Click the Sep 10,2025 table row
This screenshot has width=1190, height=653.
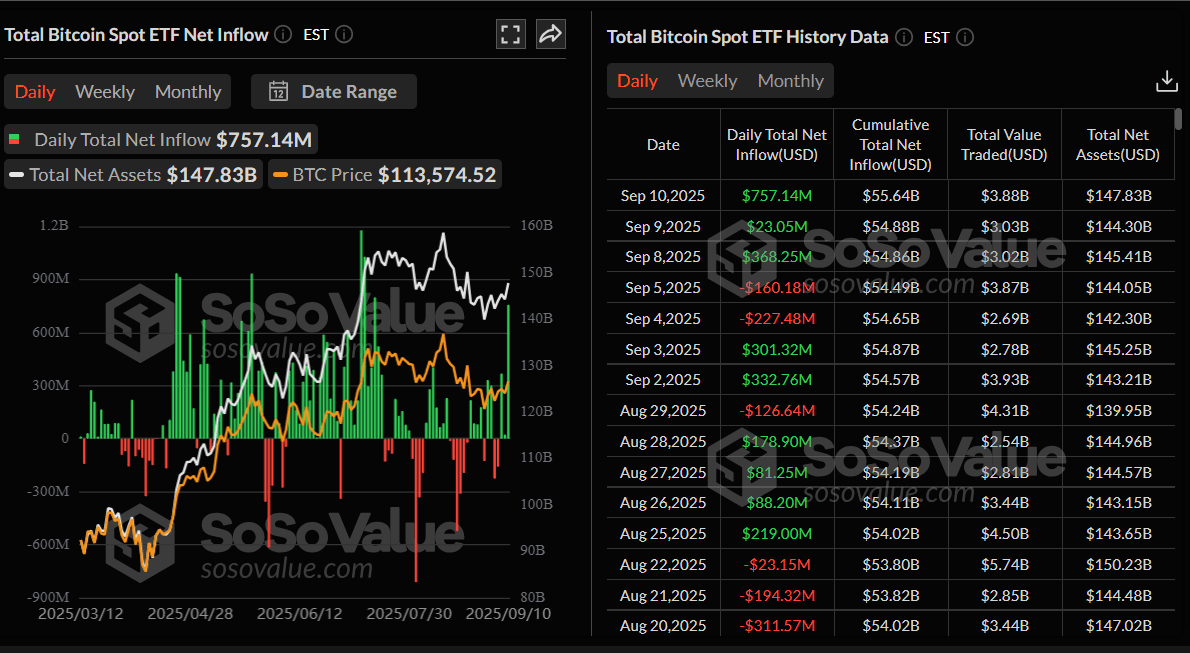[x=890, y=196]
